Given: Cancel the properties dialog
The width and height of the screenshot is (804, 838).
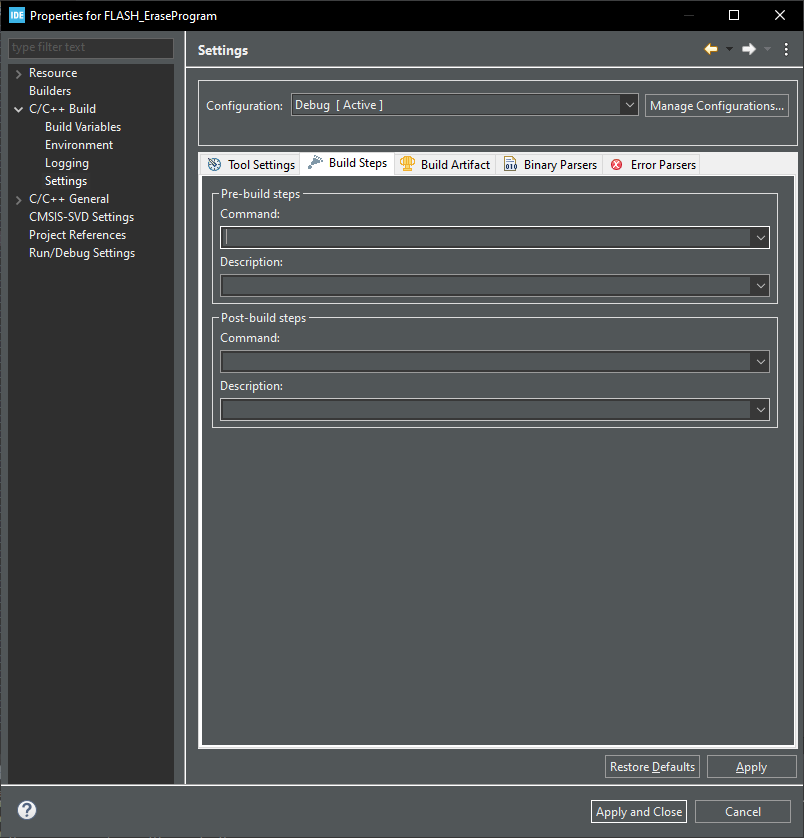Looking at the screenshot, I should (x=743, y=812).
